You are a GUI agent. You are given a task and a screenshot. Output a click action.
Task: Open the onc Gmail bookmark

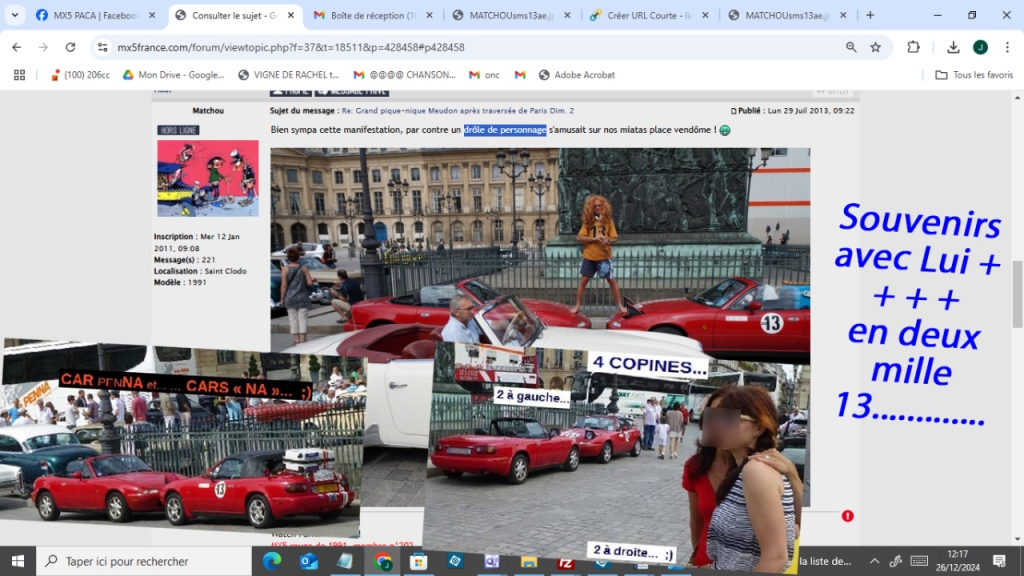click(484, 75)
